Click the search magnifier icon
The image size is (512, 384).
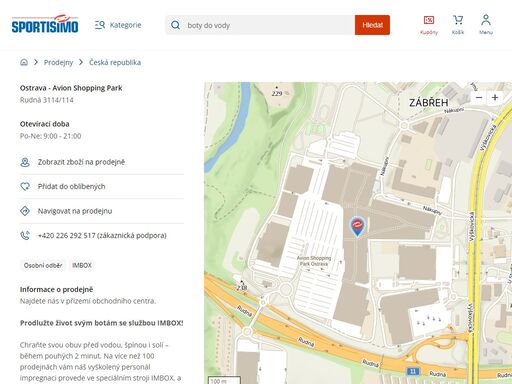[x=175, y=25]
